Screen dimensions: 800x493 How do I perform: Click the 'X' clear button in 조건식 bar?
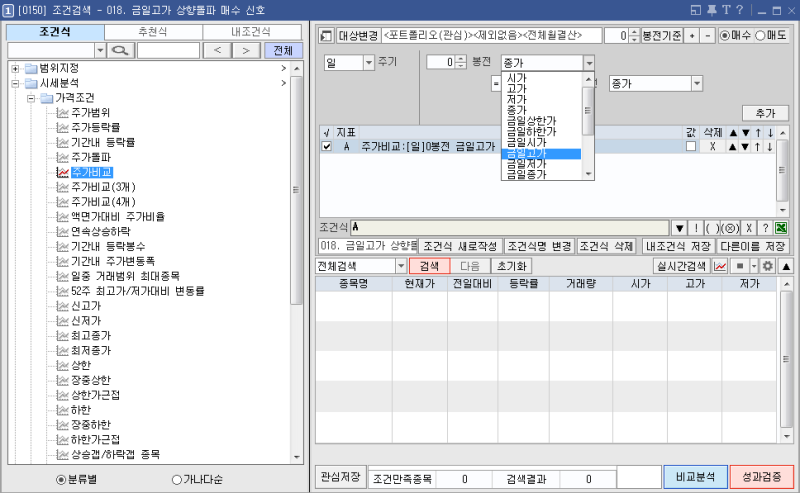748,228
